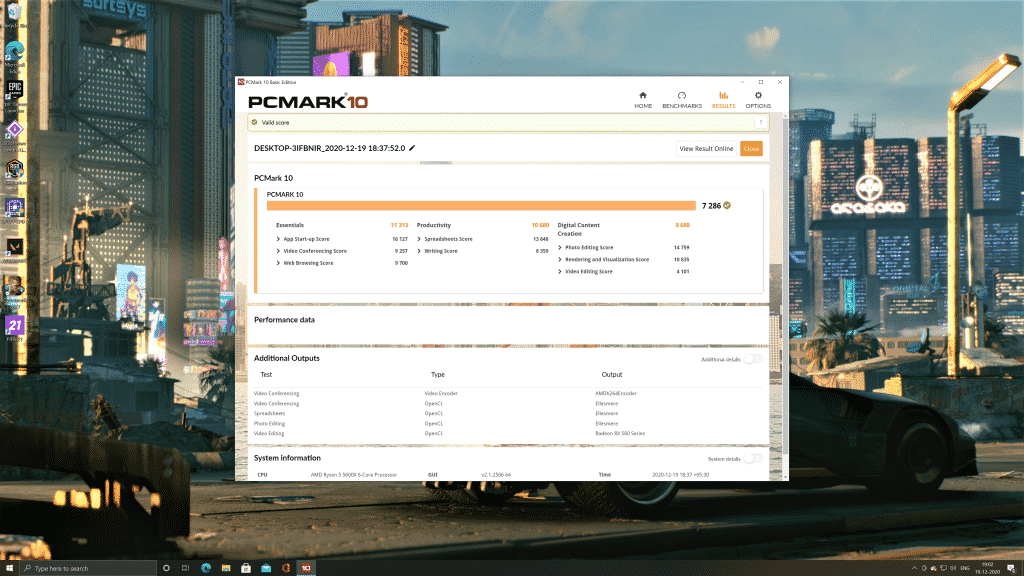Viewport: 1024px width, 576px height.
Task: Expand App Start-up Score details
Action: pyautogui.click(x=278, y=239)
